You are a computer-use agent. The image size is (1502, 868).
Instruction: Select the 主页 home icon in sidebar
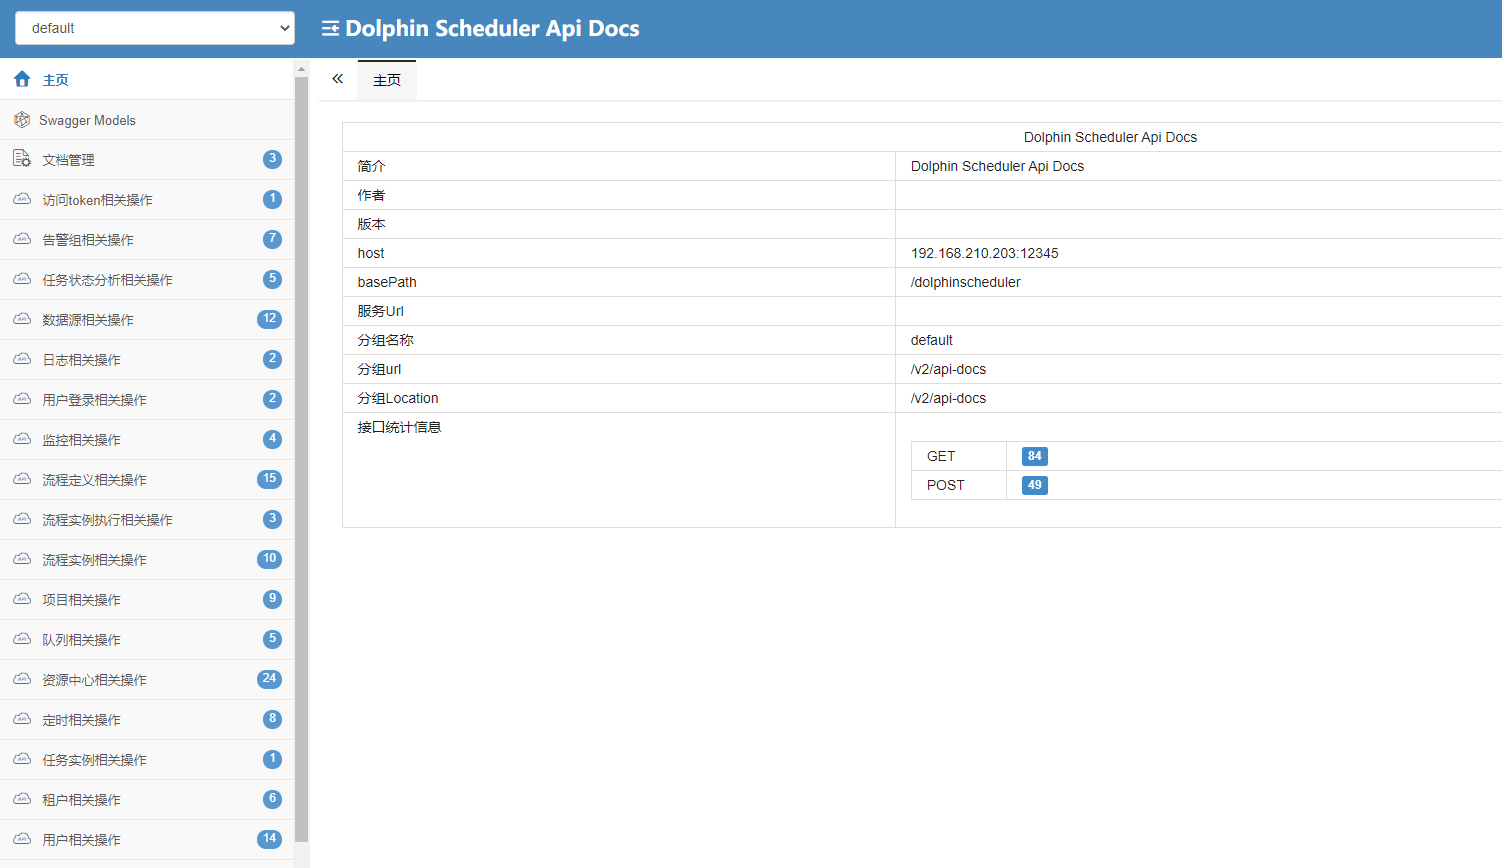pyautogui.click(x=21, y=79)
